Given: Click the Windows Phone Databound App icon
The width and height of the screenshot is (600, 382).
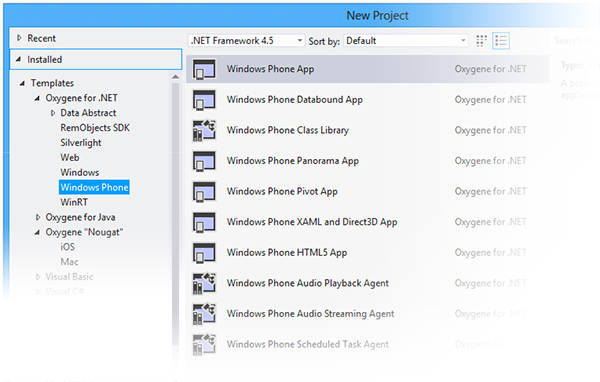Looking at the screenshot, I should point(204,100).
